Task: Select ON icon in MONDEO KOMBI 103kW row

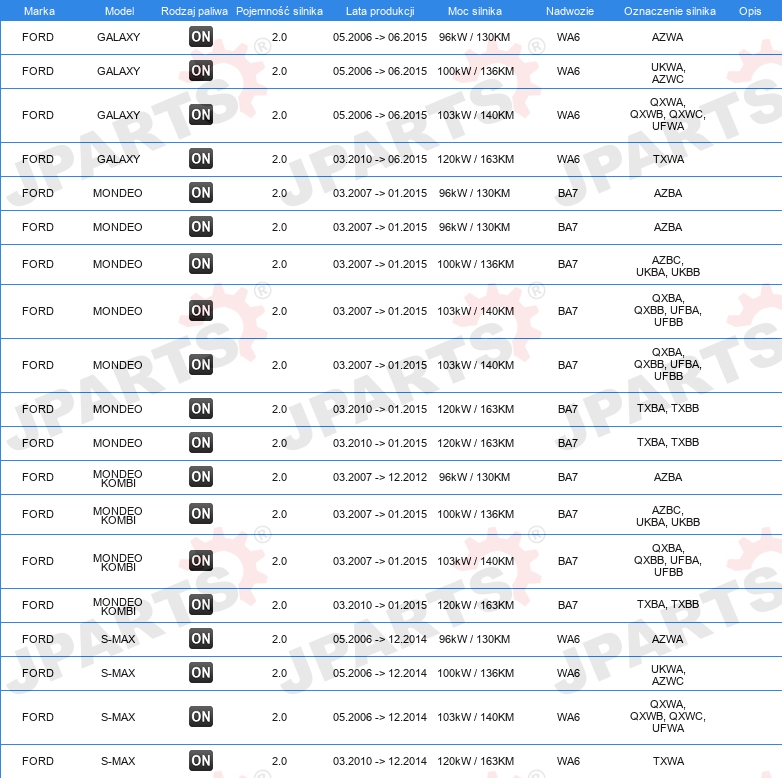Action: (201, 561)
